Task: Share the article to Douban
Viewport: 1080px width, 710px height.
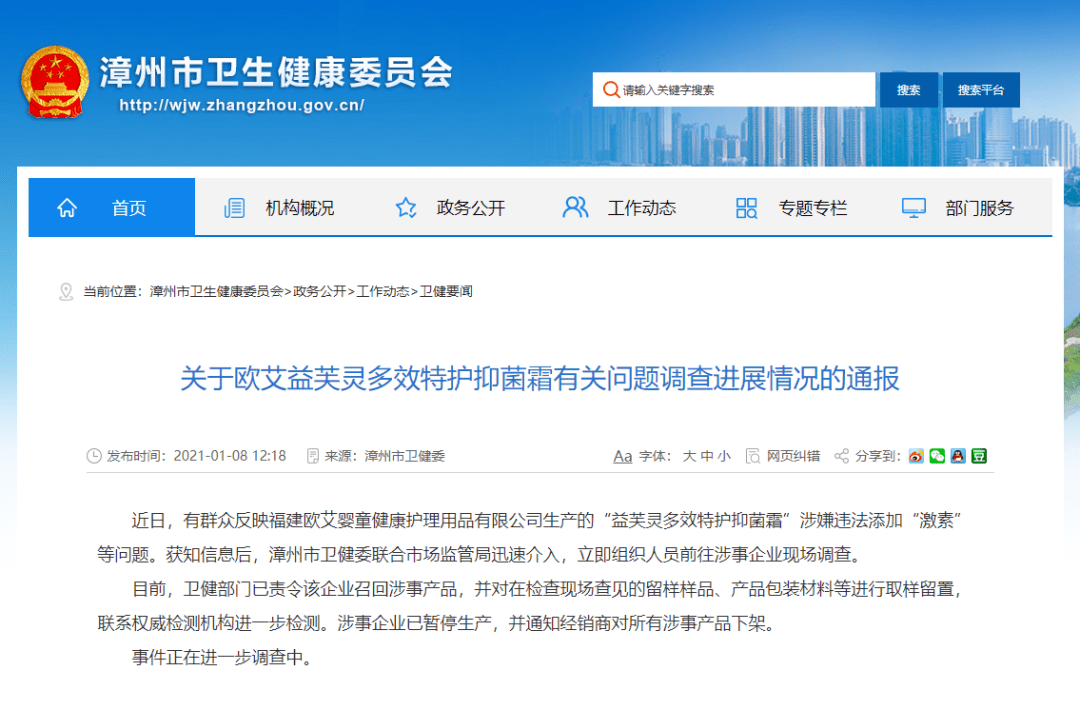Action: pyautogui.click(x=978, y=455)
